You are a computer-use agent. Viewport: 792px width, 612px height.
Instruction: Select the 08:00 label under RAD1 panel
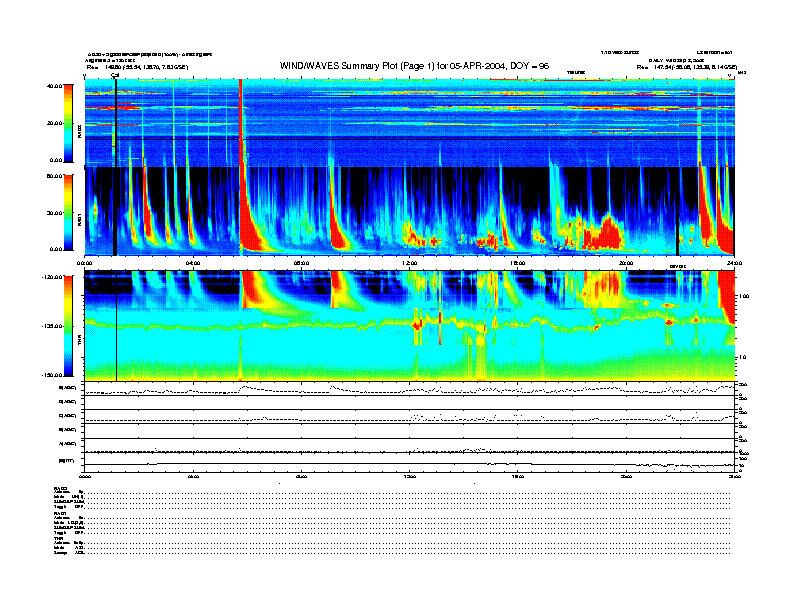(x=301, y=263)
